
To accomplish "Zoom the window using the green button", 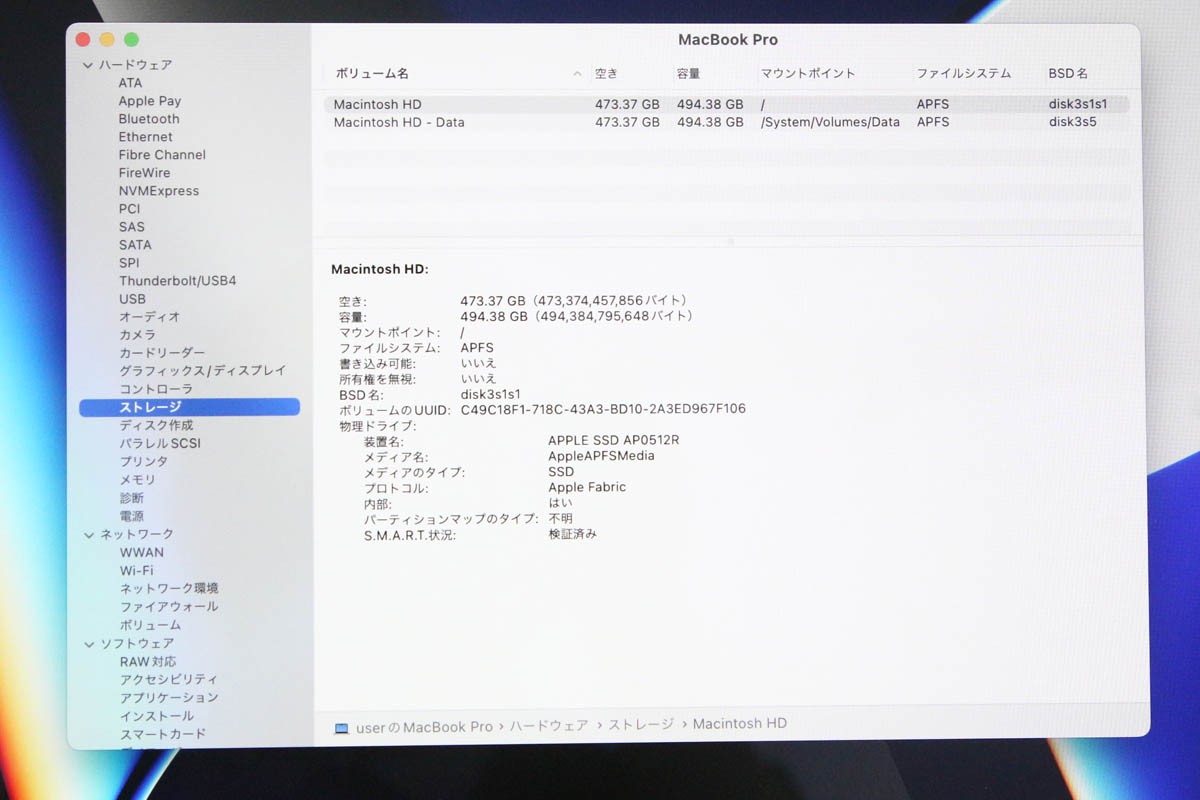I will [131, 40].
